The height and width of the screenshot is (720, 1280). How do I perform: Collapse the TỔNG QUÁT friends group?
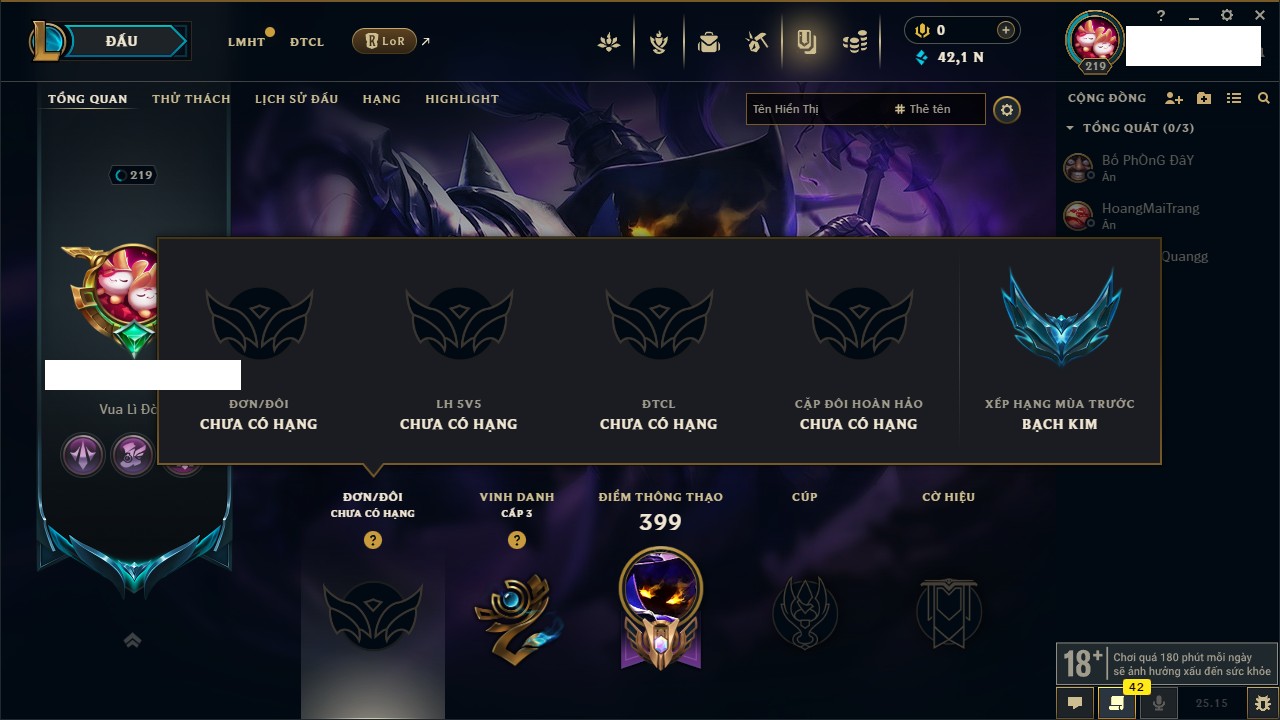[x=1130, y=128]
